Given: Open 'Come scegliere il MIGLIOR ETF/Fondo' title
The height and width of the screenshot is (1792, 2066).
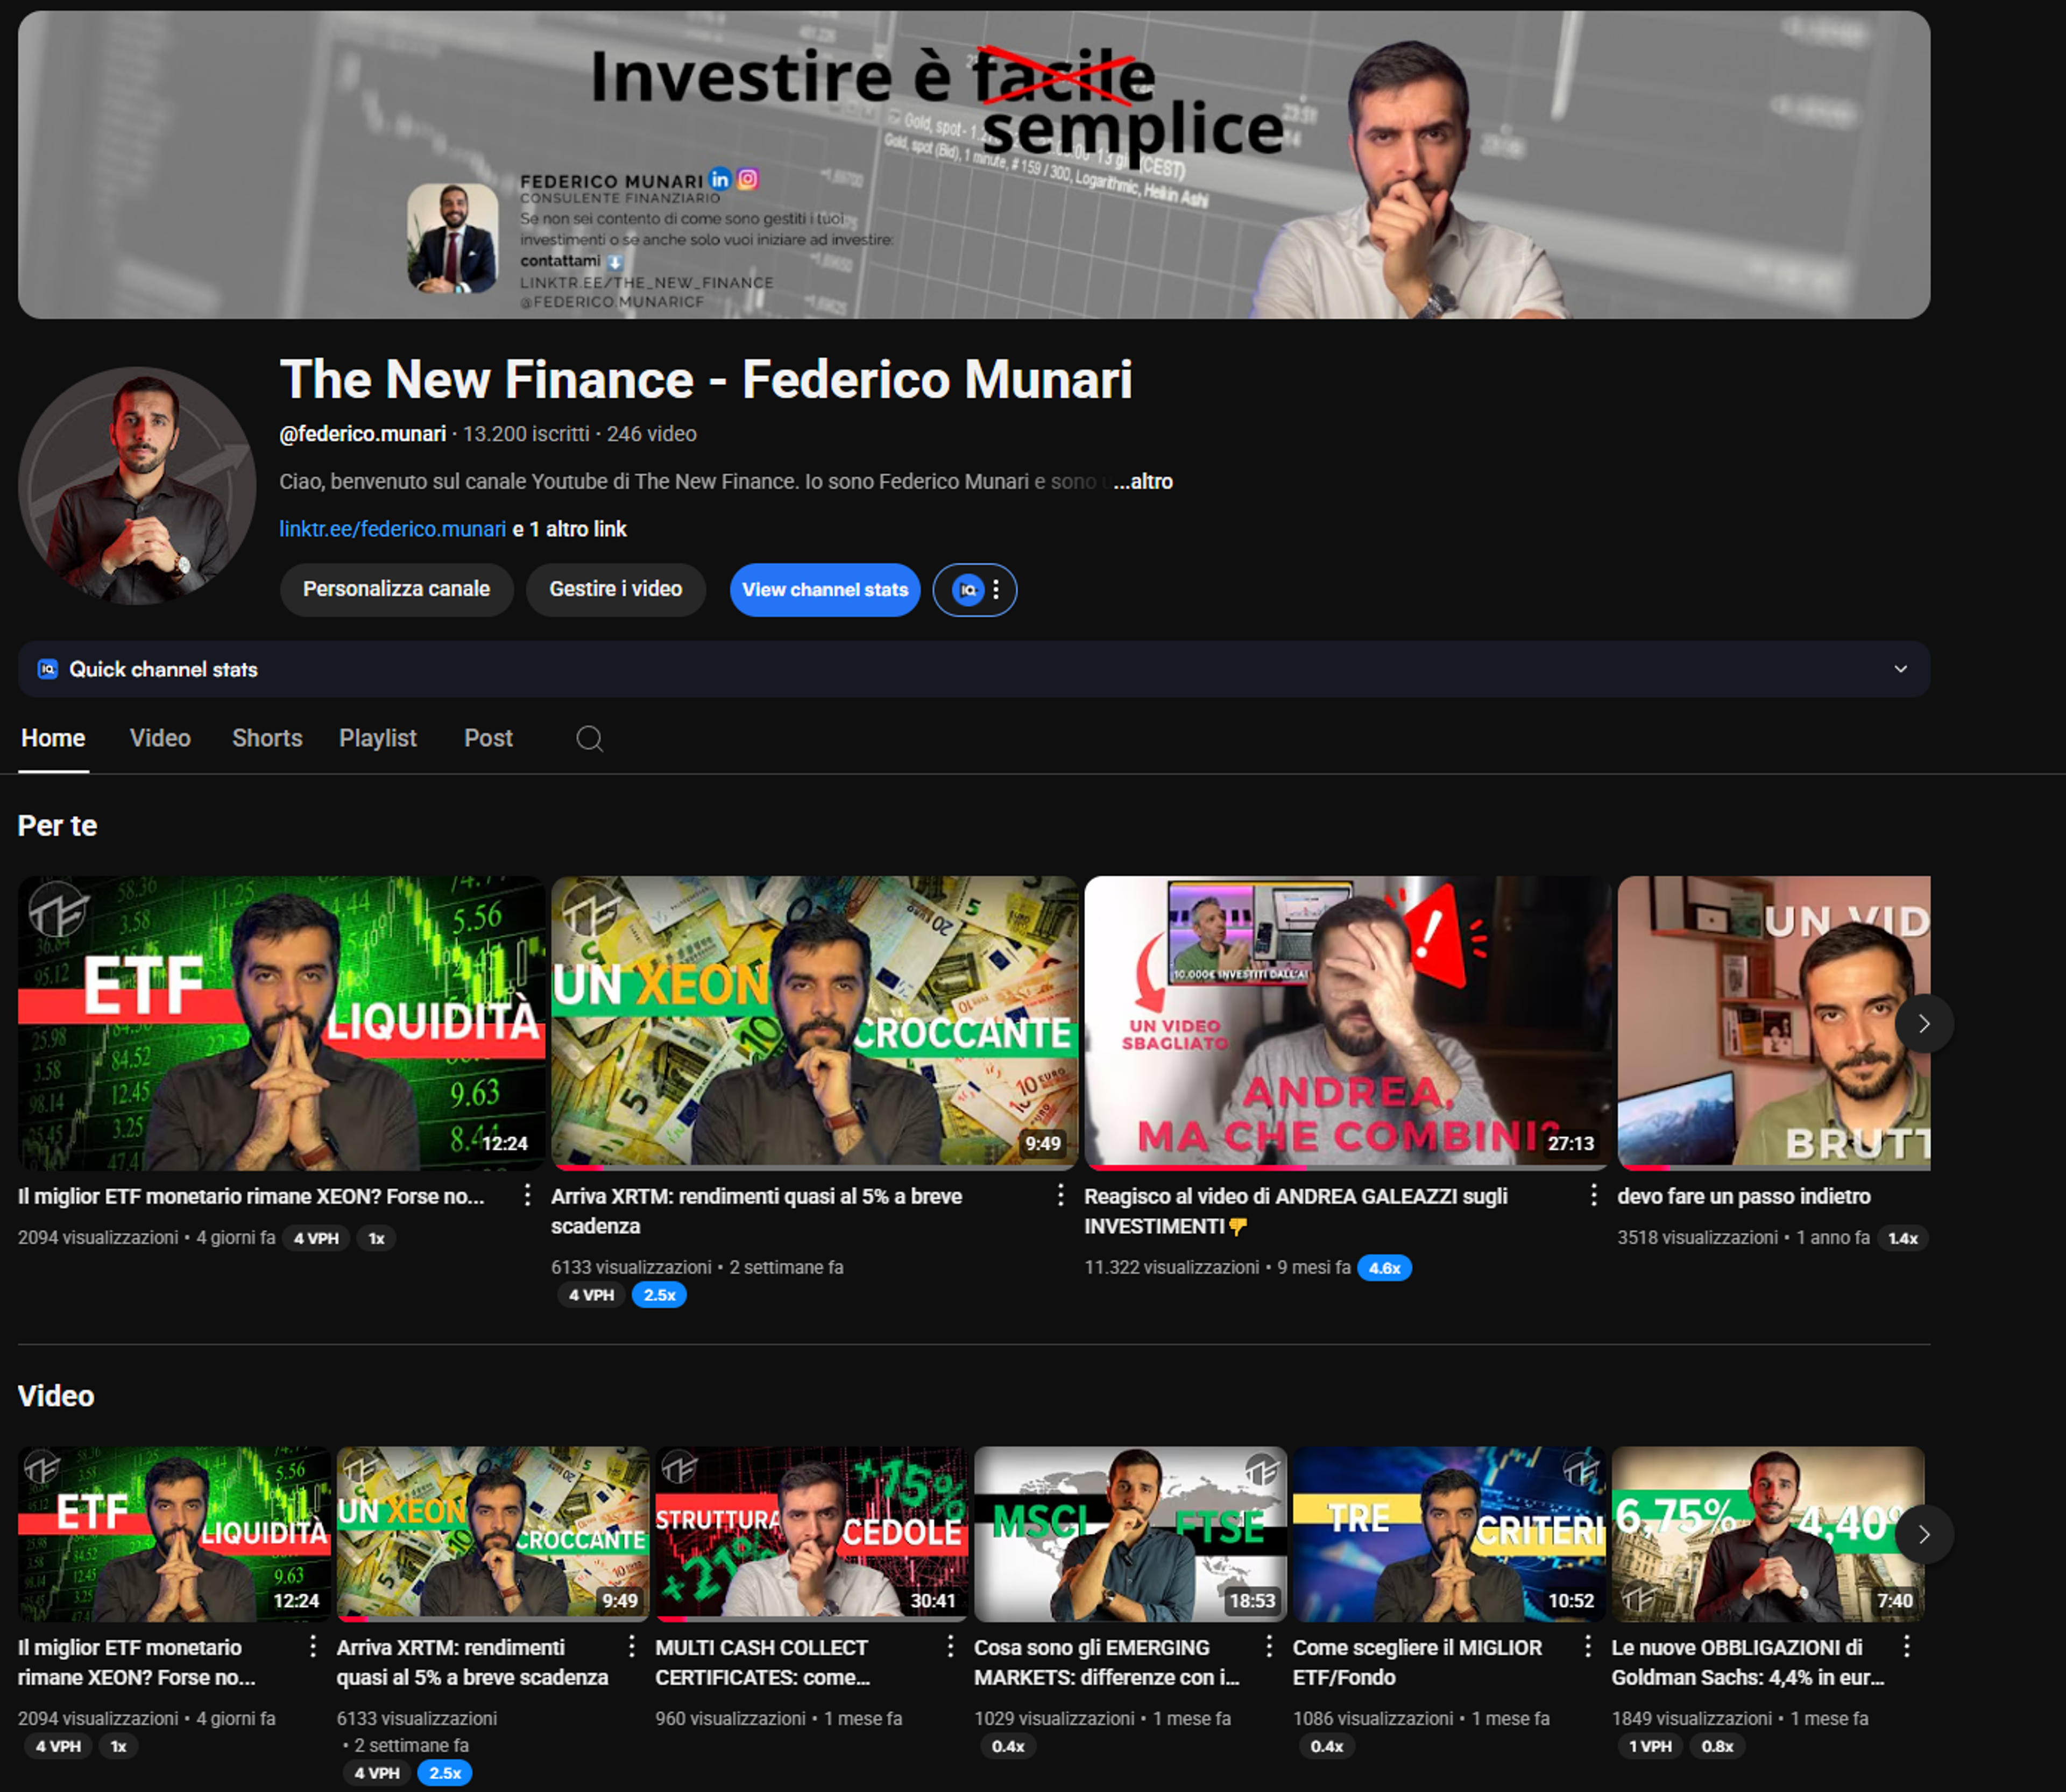Looking at the screenshot, I should click(1417, 1662).
